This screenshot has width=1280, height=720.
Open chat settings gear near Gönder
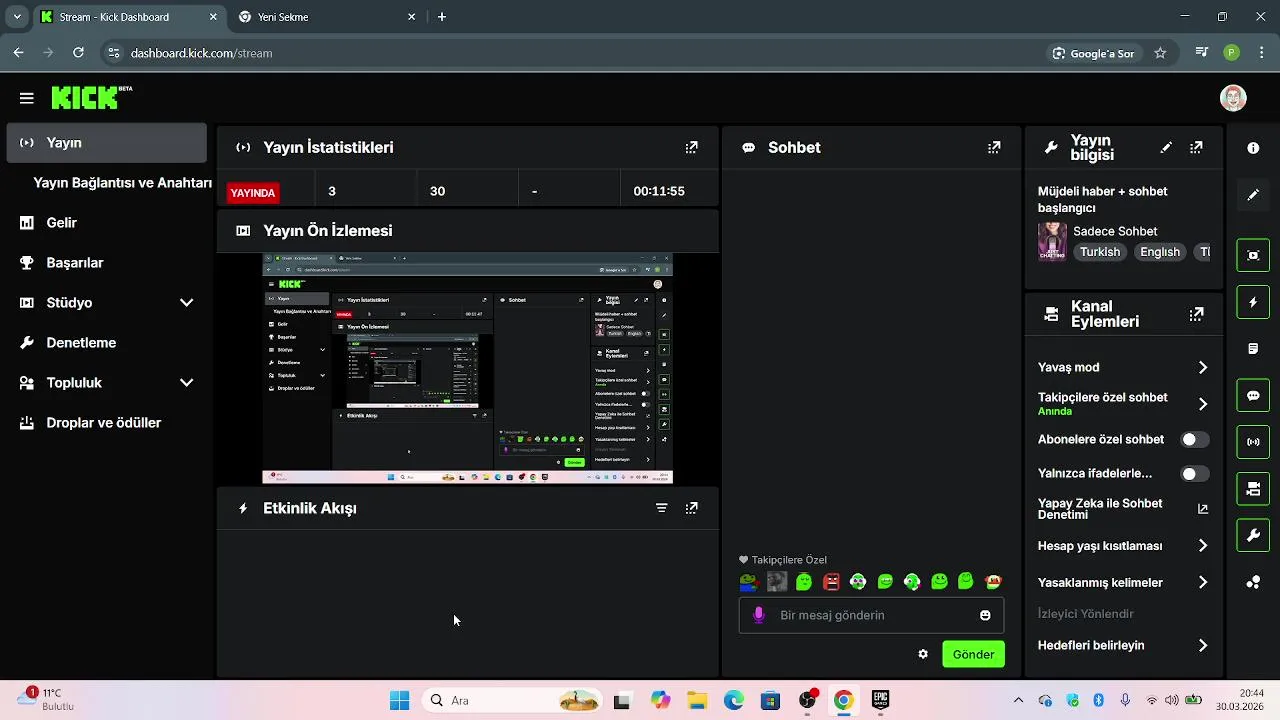coord(923,654)
